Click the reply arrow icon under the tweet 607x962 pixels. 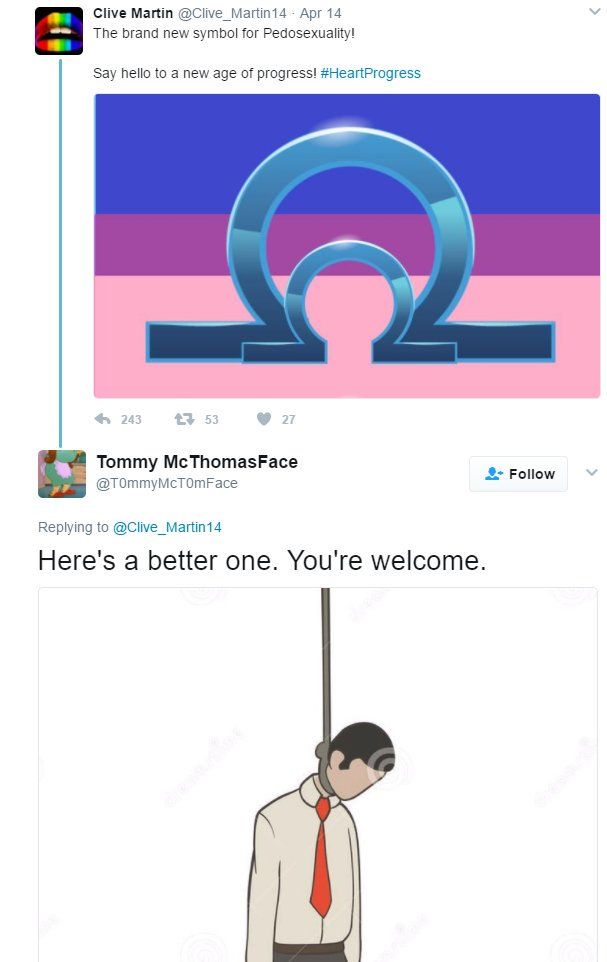click(102, 419)
